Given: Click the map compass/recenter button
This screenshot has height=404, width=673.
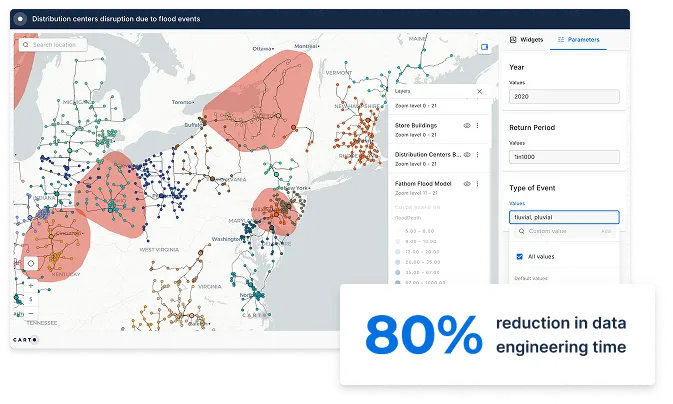Looking at the screenshot, I should pyautogui.click(x=30, y=263).
